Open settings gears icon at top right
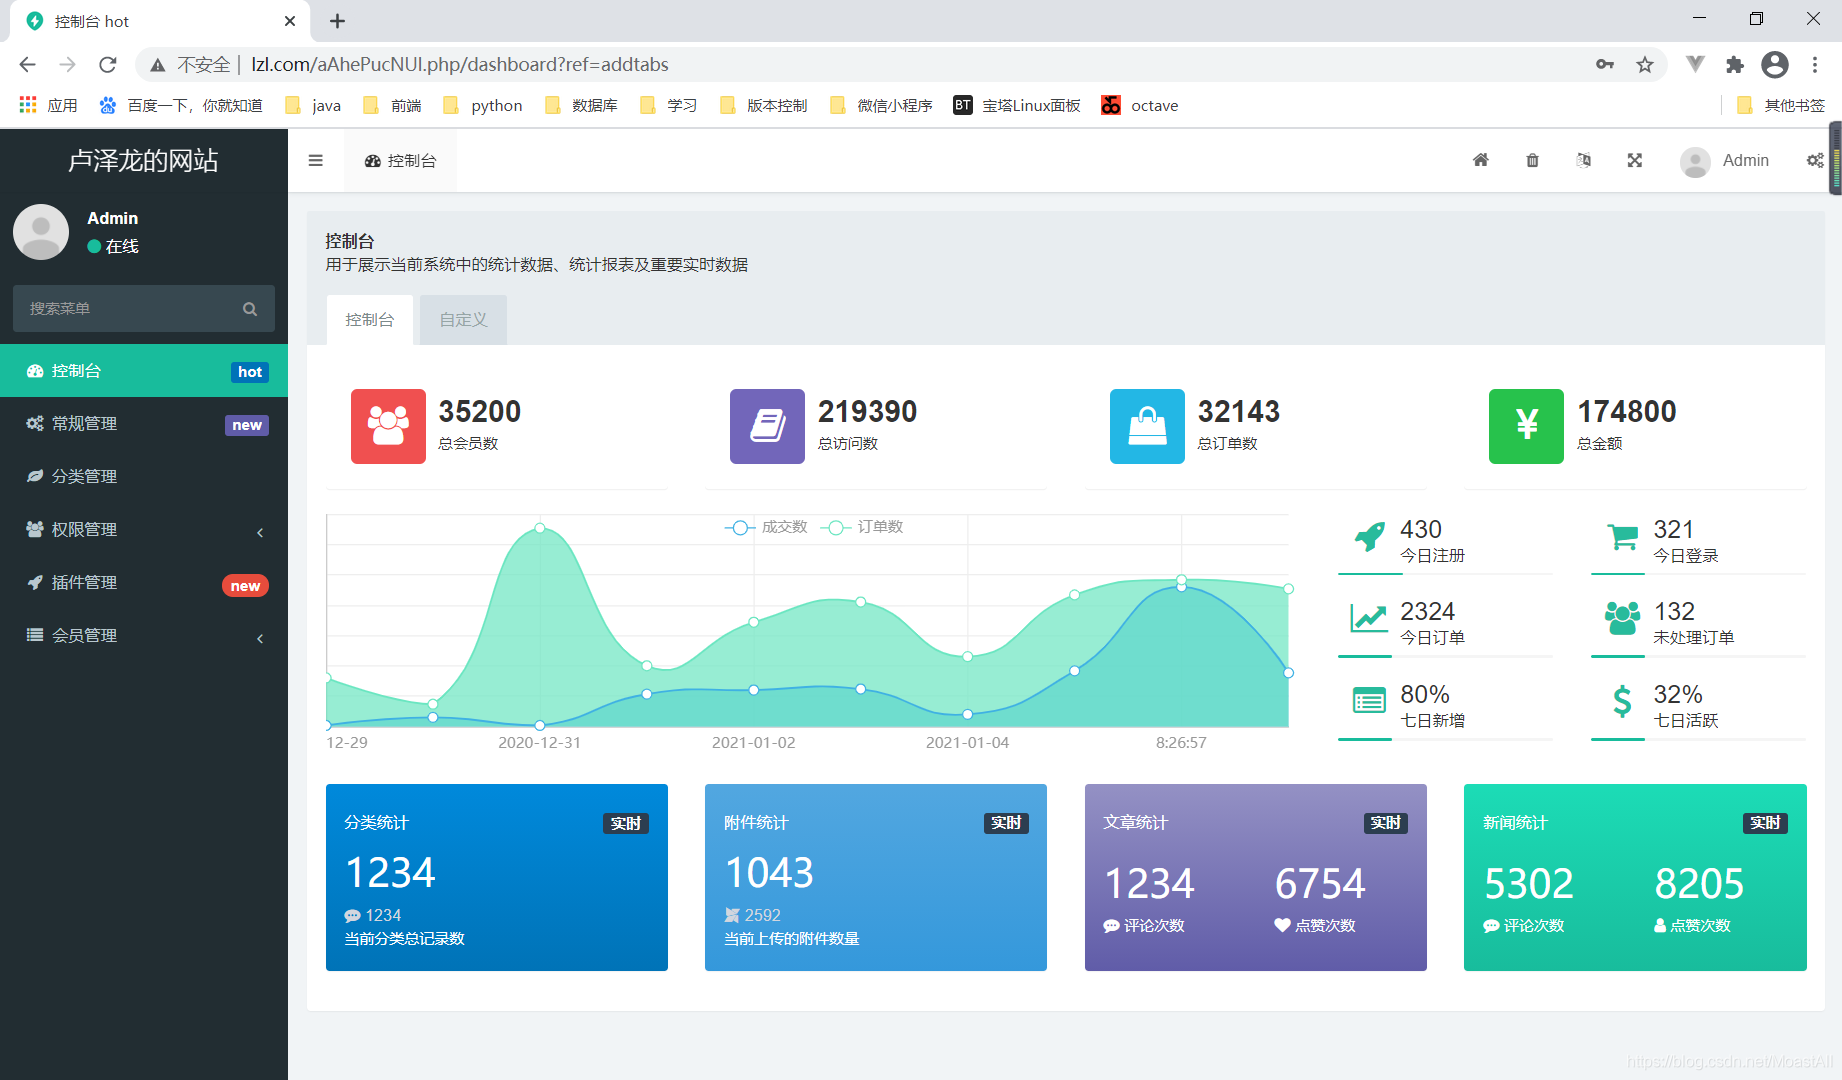Viewport: 1842px width, 1080px height. pos(1815,160)
